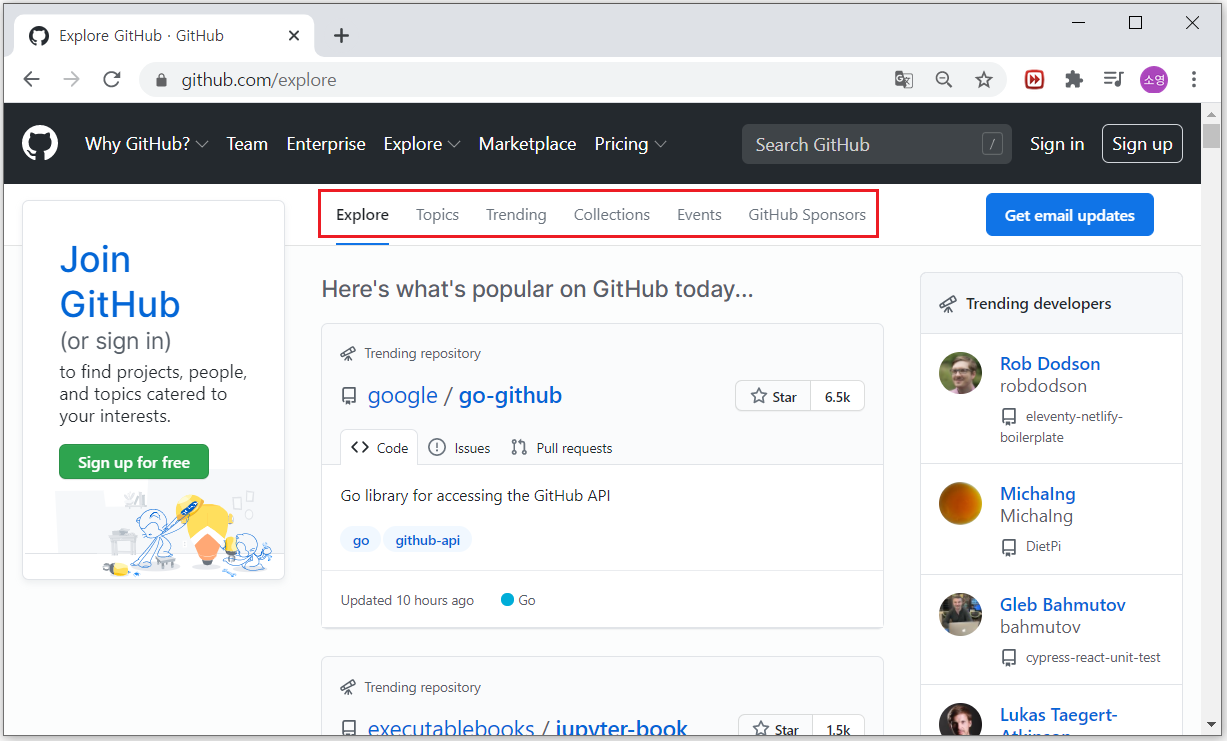Star the executablebooks/jupyter-book repository
This screenshot has width=1227, height=741.
click(x=776, y=729)
